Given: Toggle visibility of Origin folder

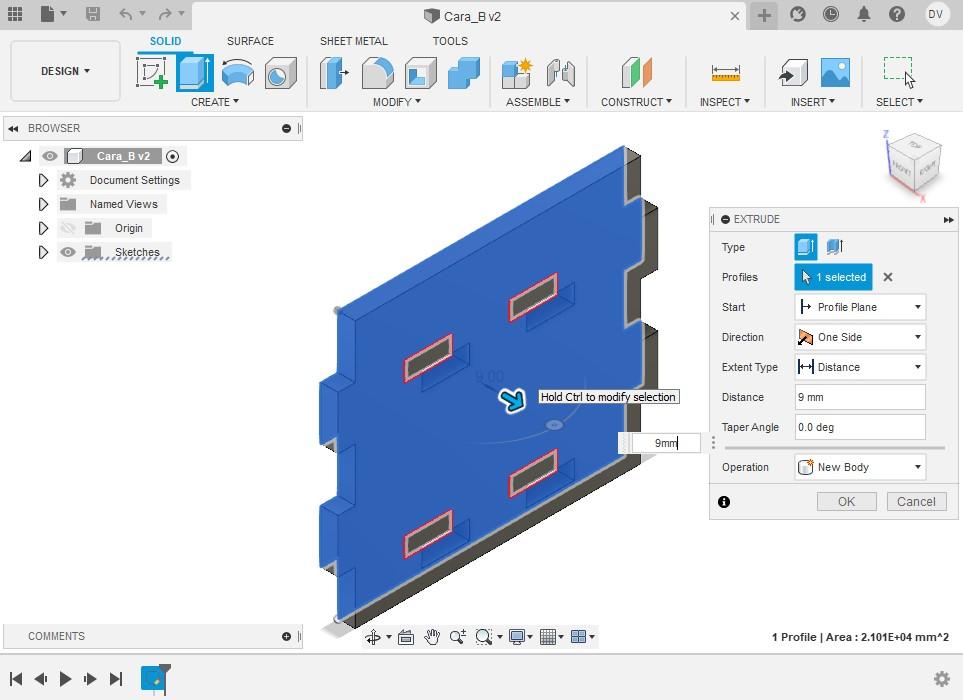Looking at the screenshot, I should (x=68, y=228).
